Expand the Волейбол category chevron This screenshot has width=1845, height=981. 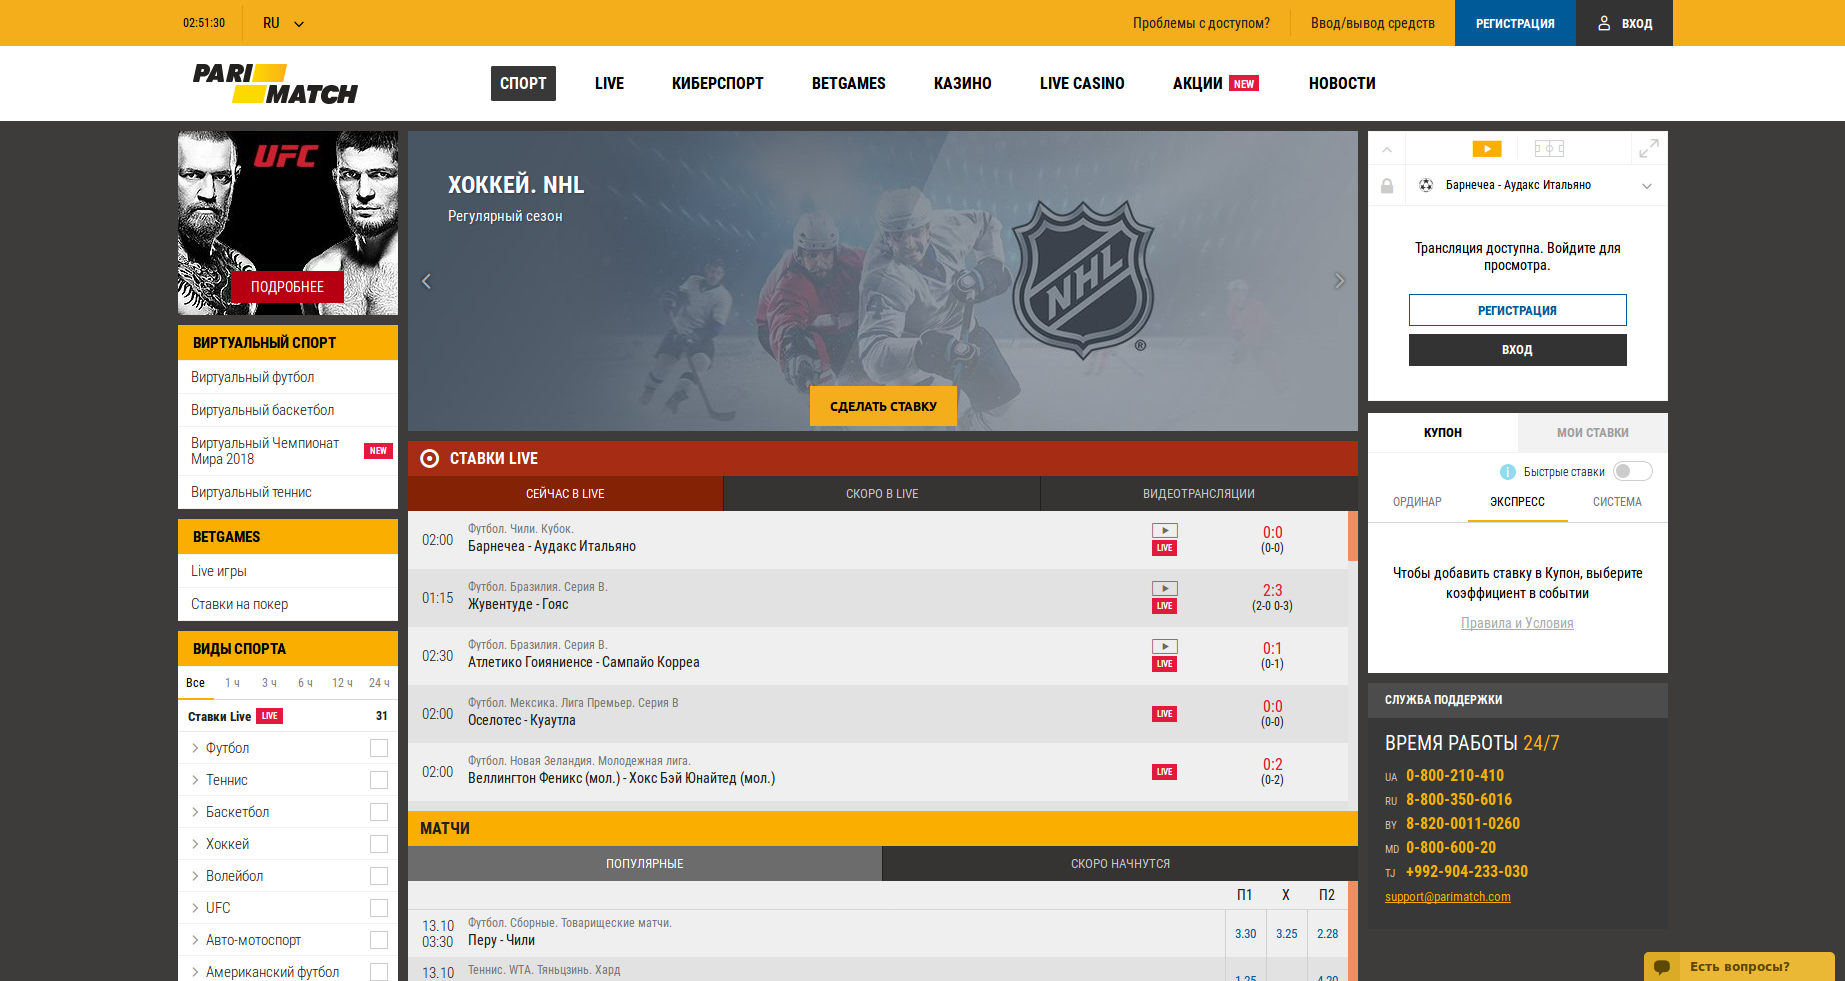point(195,876)
